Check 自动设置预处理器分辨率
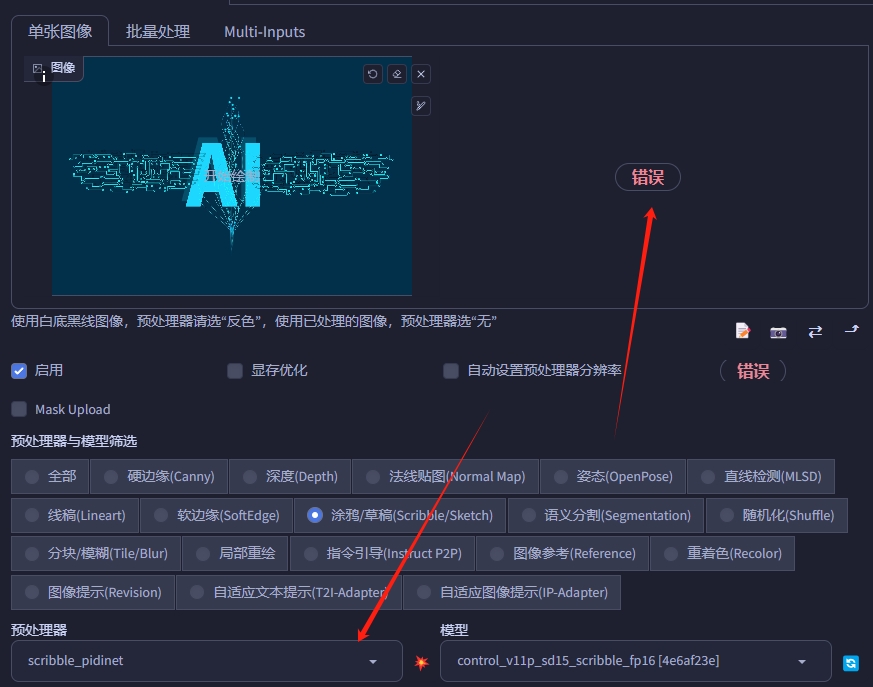 click(451, 370)
